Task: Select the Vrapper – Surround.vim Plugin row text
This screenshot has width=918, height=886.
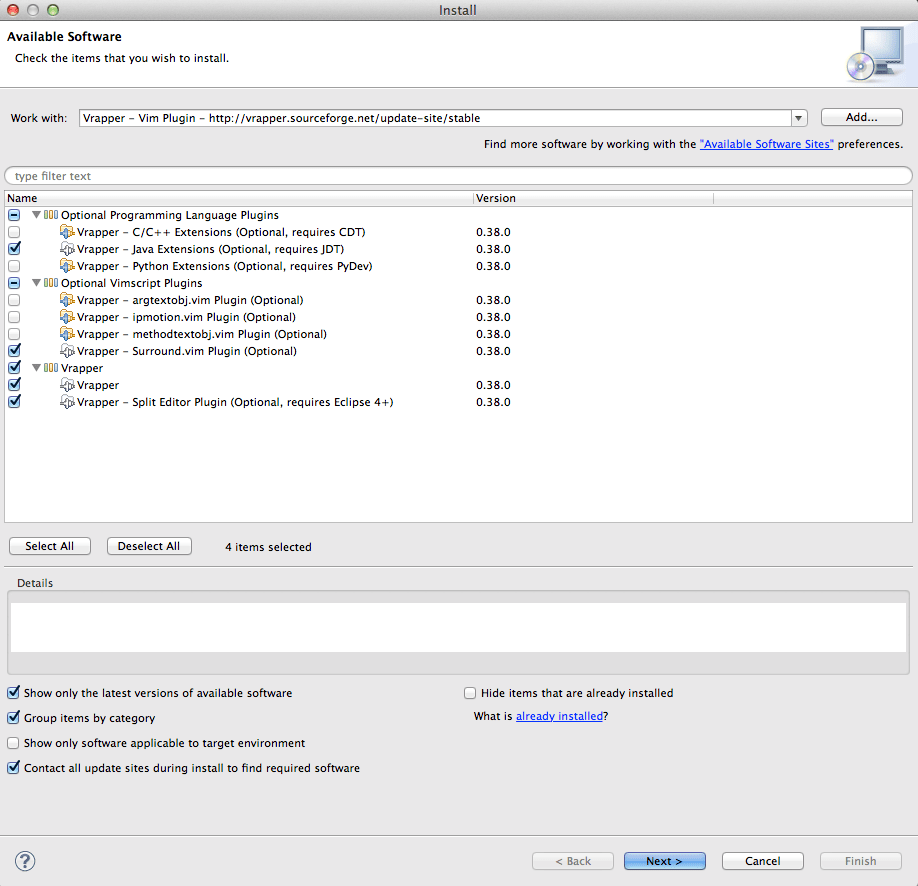Action: (x=187, y=351)
